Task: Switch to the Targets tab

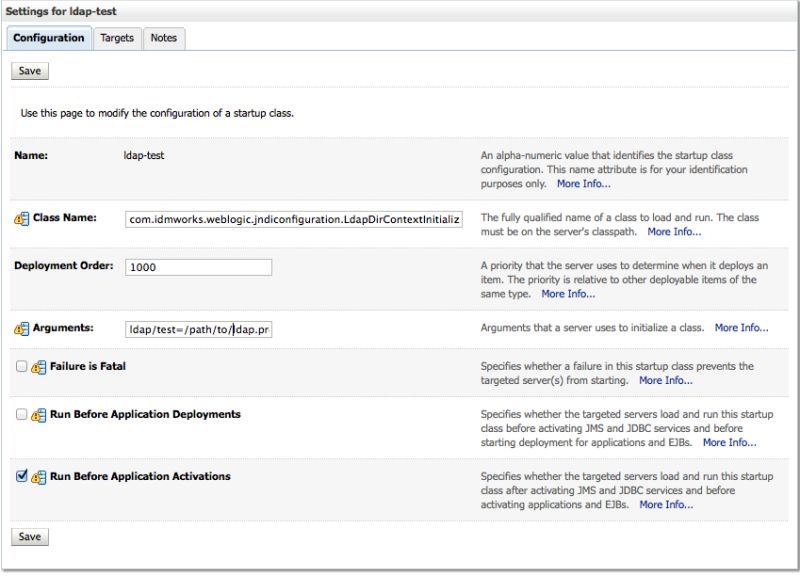Action: pyautogui.click(x=118, y=38)
